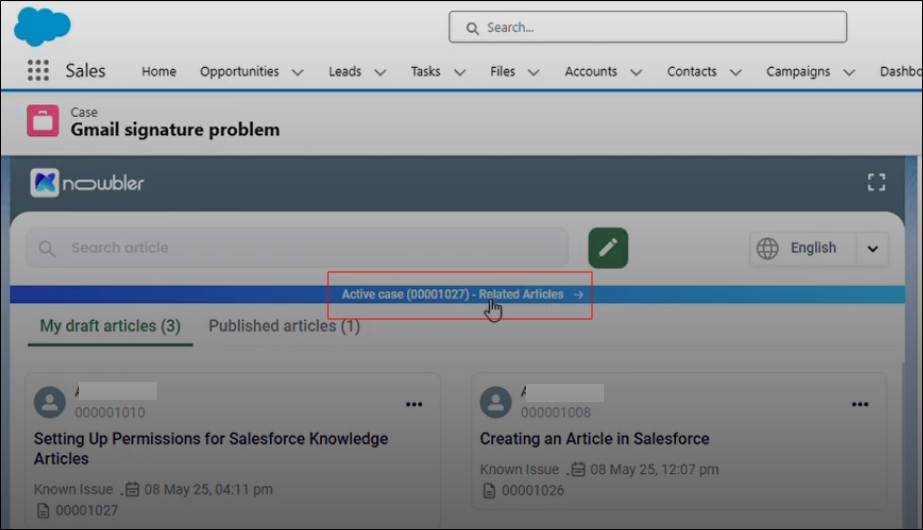Click Known Issue label on Creating an Article card

coord(519,469)
